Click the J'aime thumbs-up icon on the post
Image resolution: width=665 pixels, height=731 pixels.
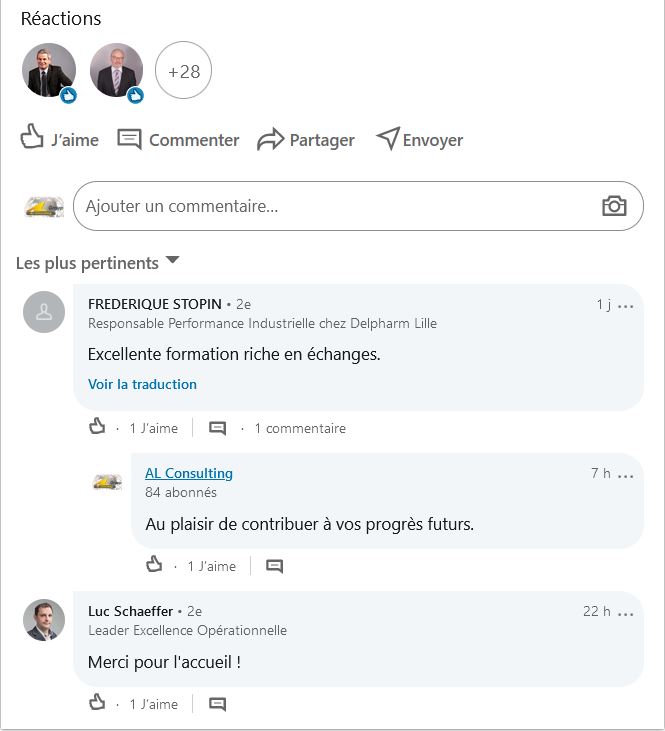pos(32,138)
